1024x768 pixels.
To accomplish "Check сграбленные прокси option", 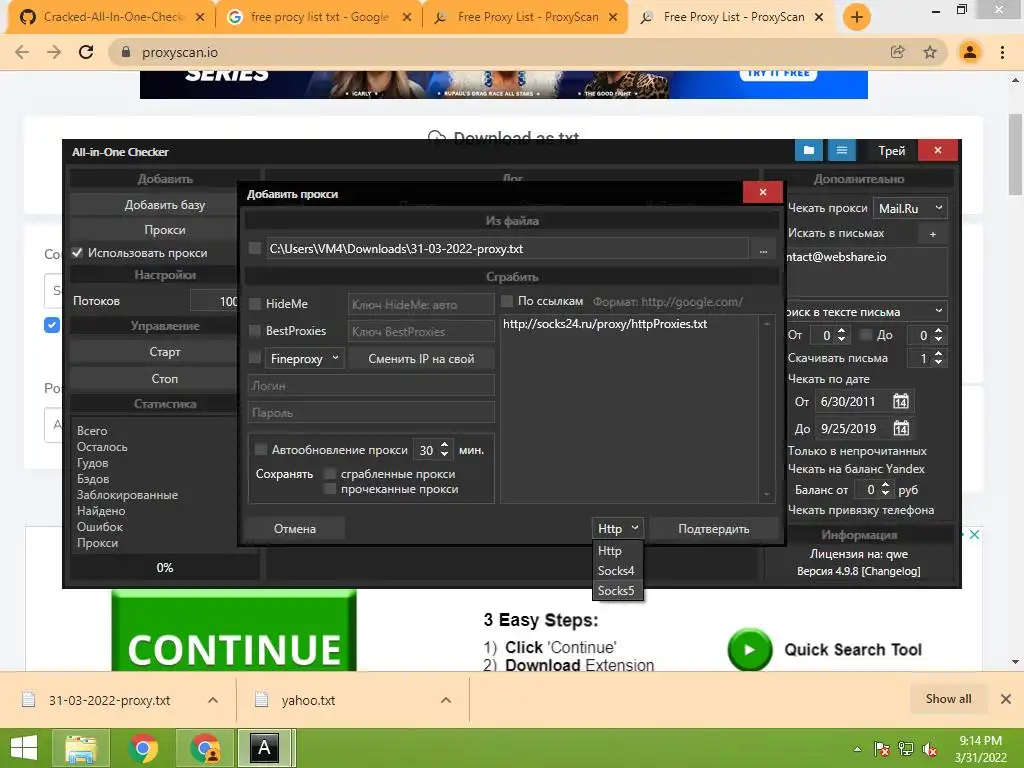I will point(330,473).
